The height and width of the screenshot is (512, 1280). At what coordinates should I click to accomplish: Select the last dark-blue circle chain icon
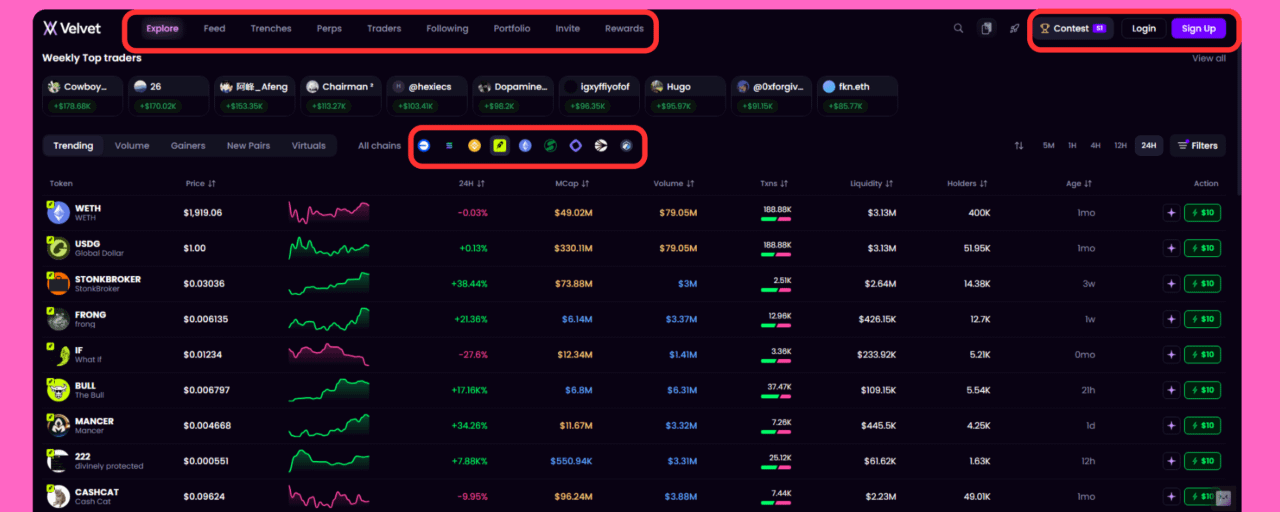click(626, 146)
